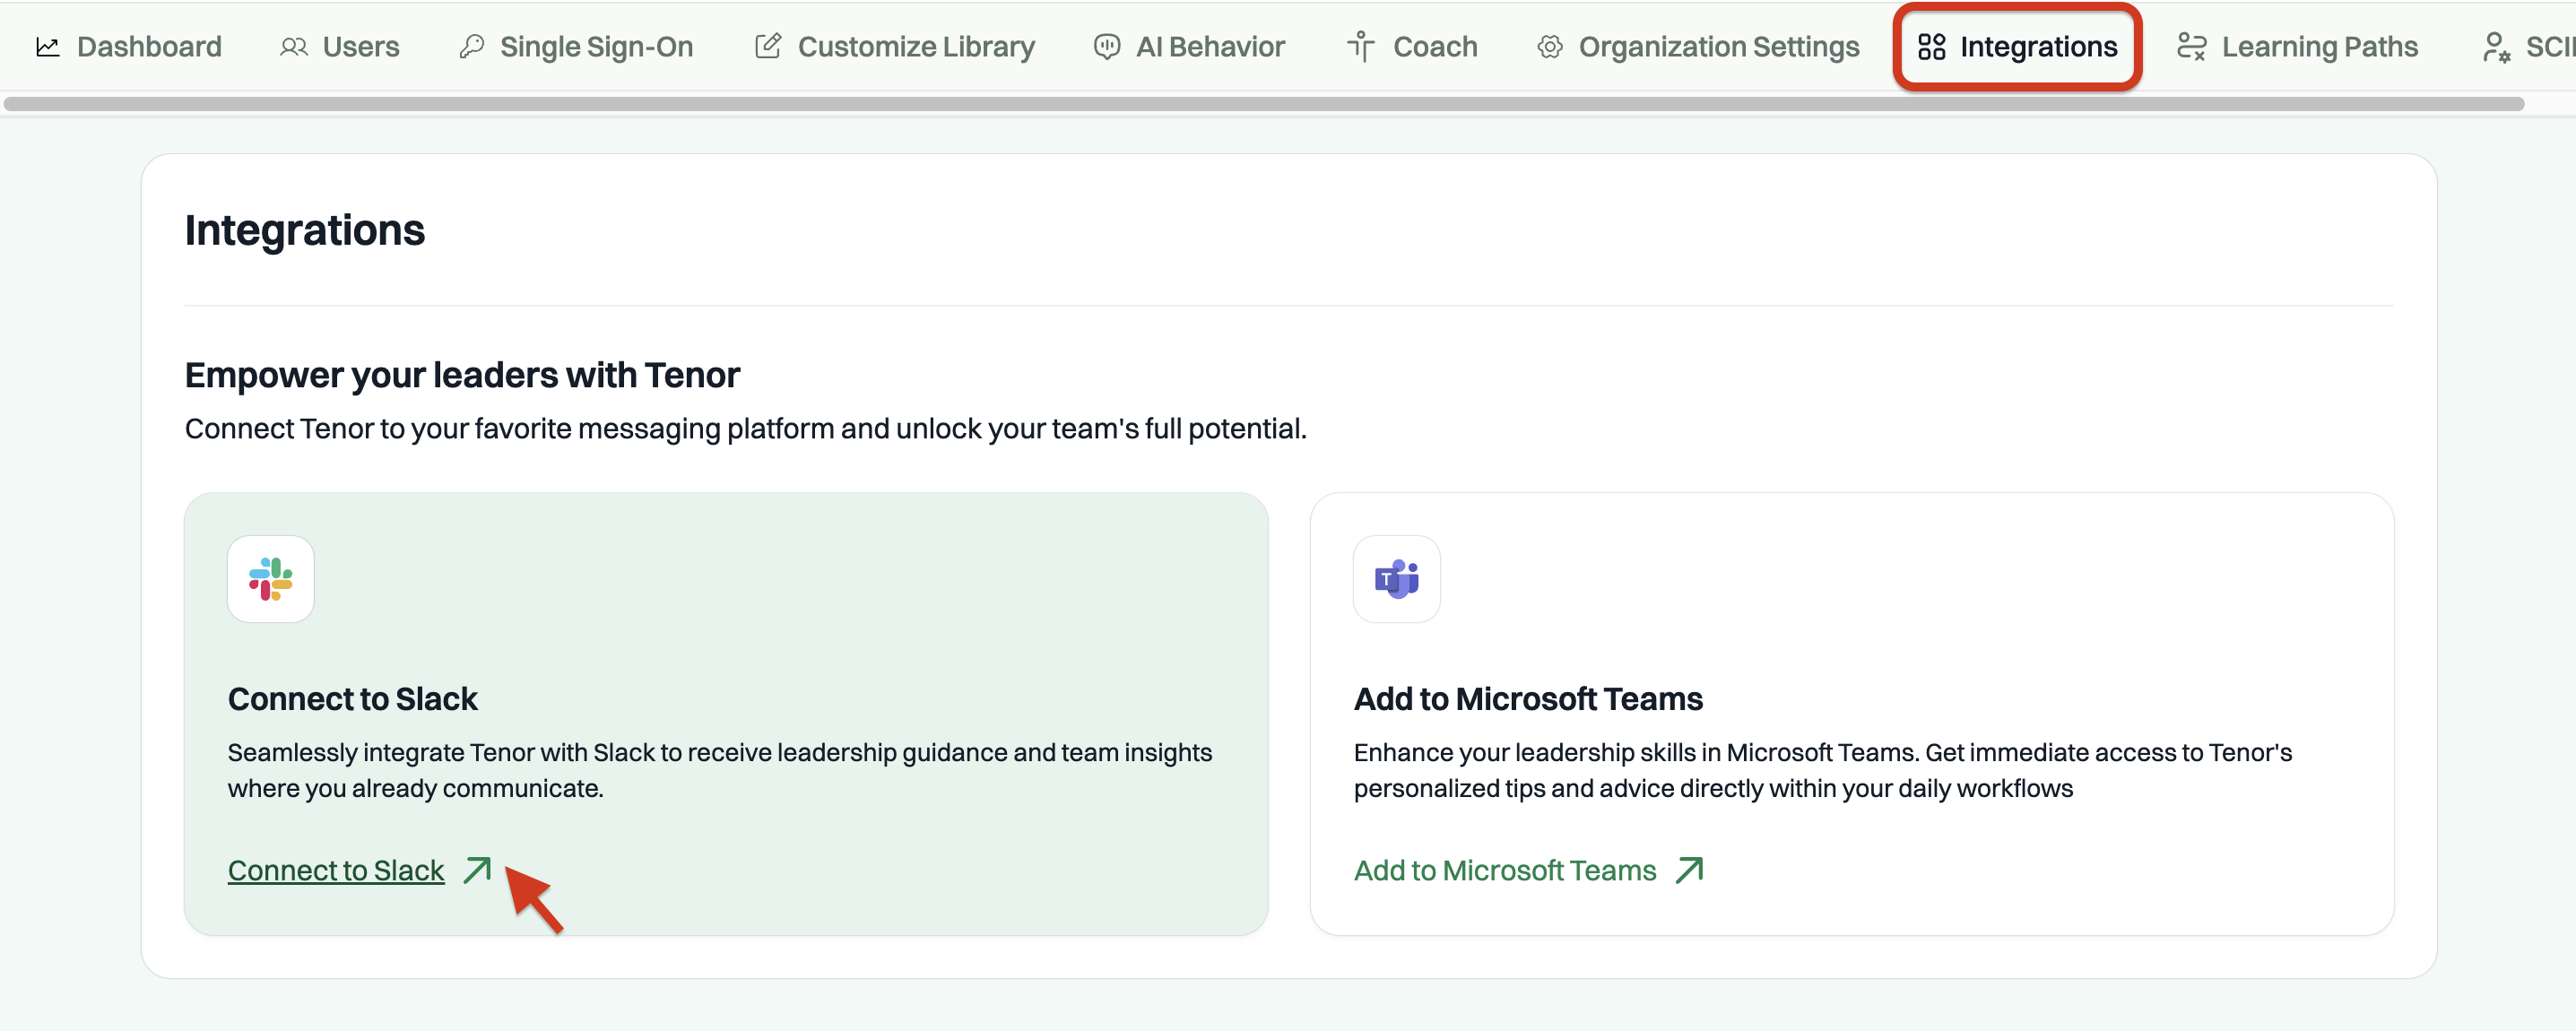Open the Dashboard tab

tap(129, 47)
